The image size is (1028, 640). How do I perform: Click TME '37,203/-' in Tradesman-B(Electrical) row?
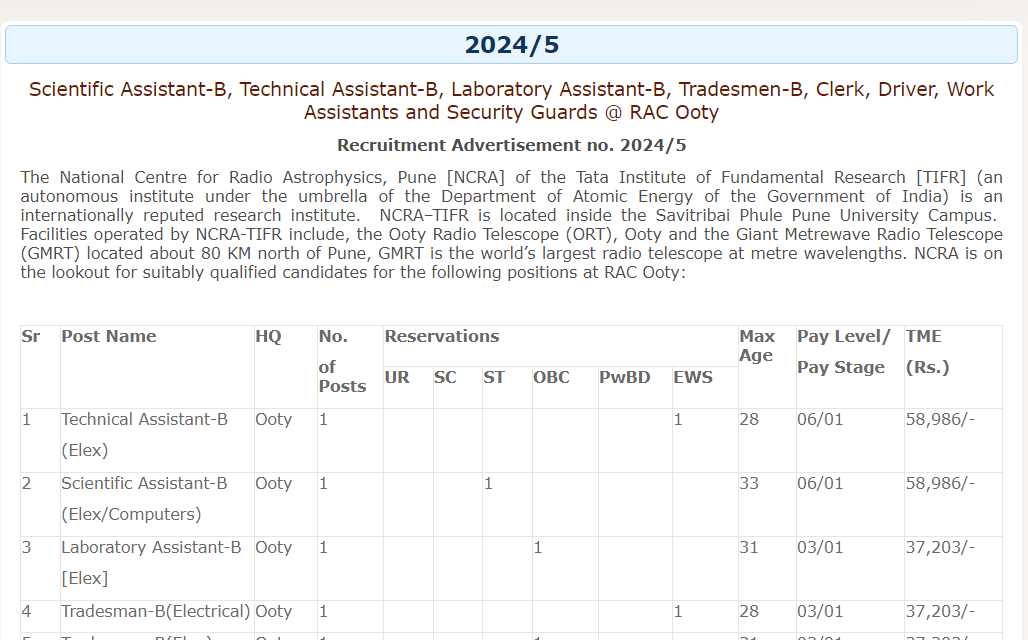tap(940, 611)
